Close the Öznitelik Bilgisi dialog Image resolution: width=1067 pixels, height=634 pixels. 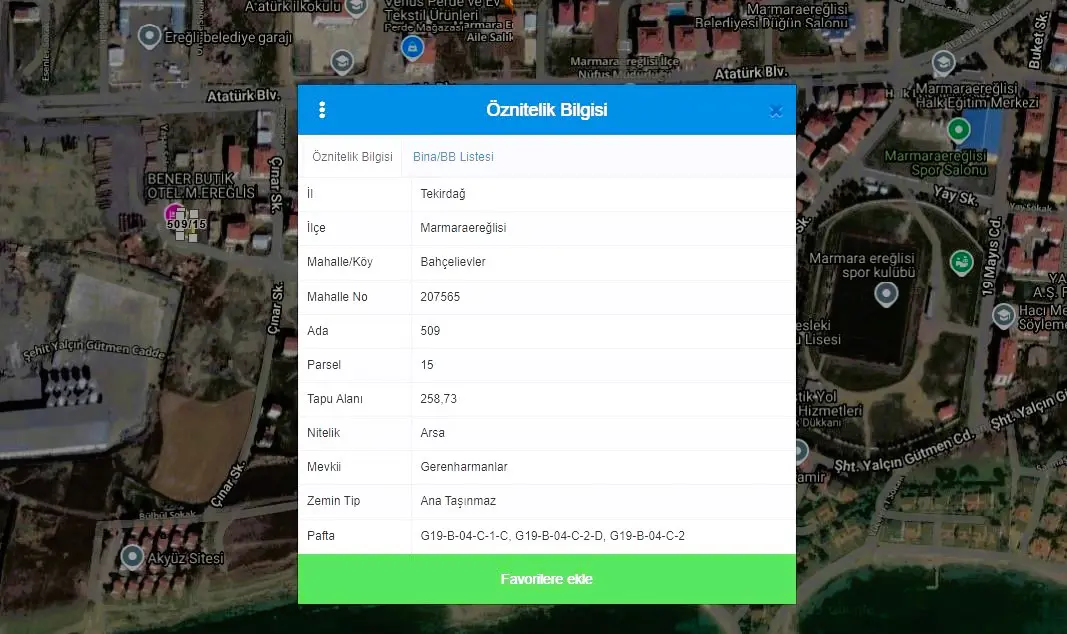(x=776, y=111)
